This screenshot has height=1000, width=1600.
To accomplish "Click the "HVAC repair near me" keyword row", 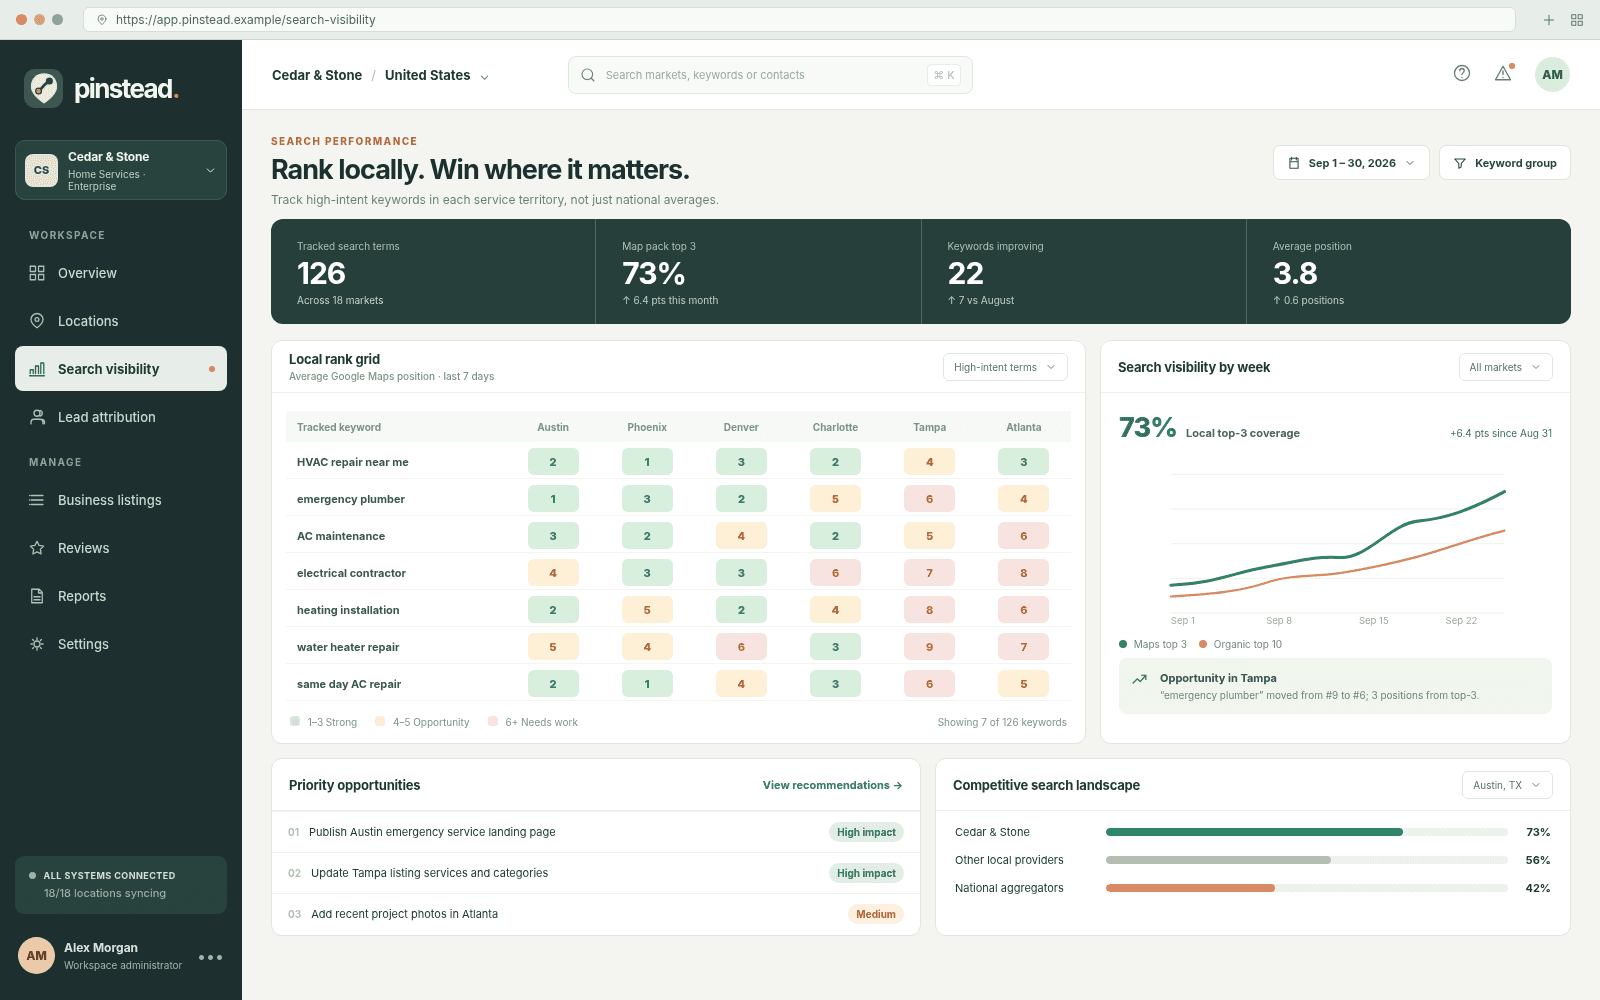I will [x=678, y=462].
